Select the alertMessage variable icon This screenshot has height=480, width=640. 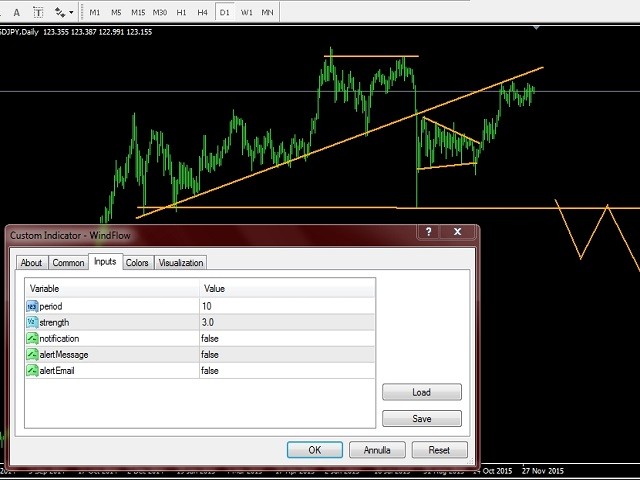tap(32, 354)
